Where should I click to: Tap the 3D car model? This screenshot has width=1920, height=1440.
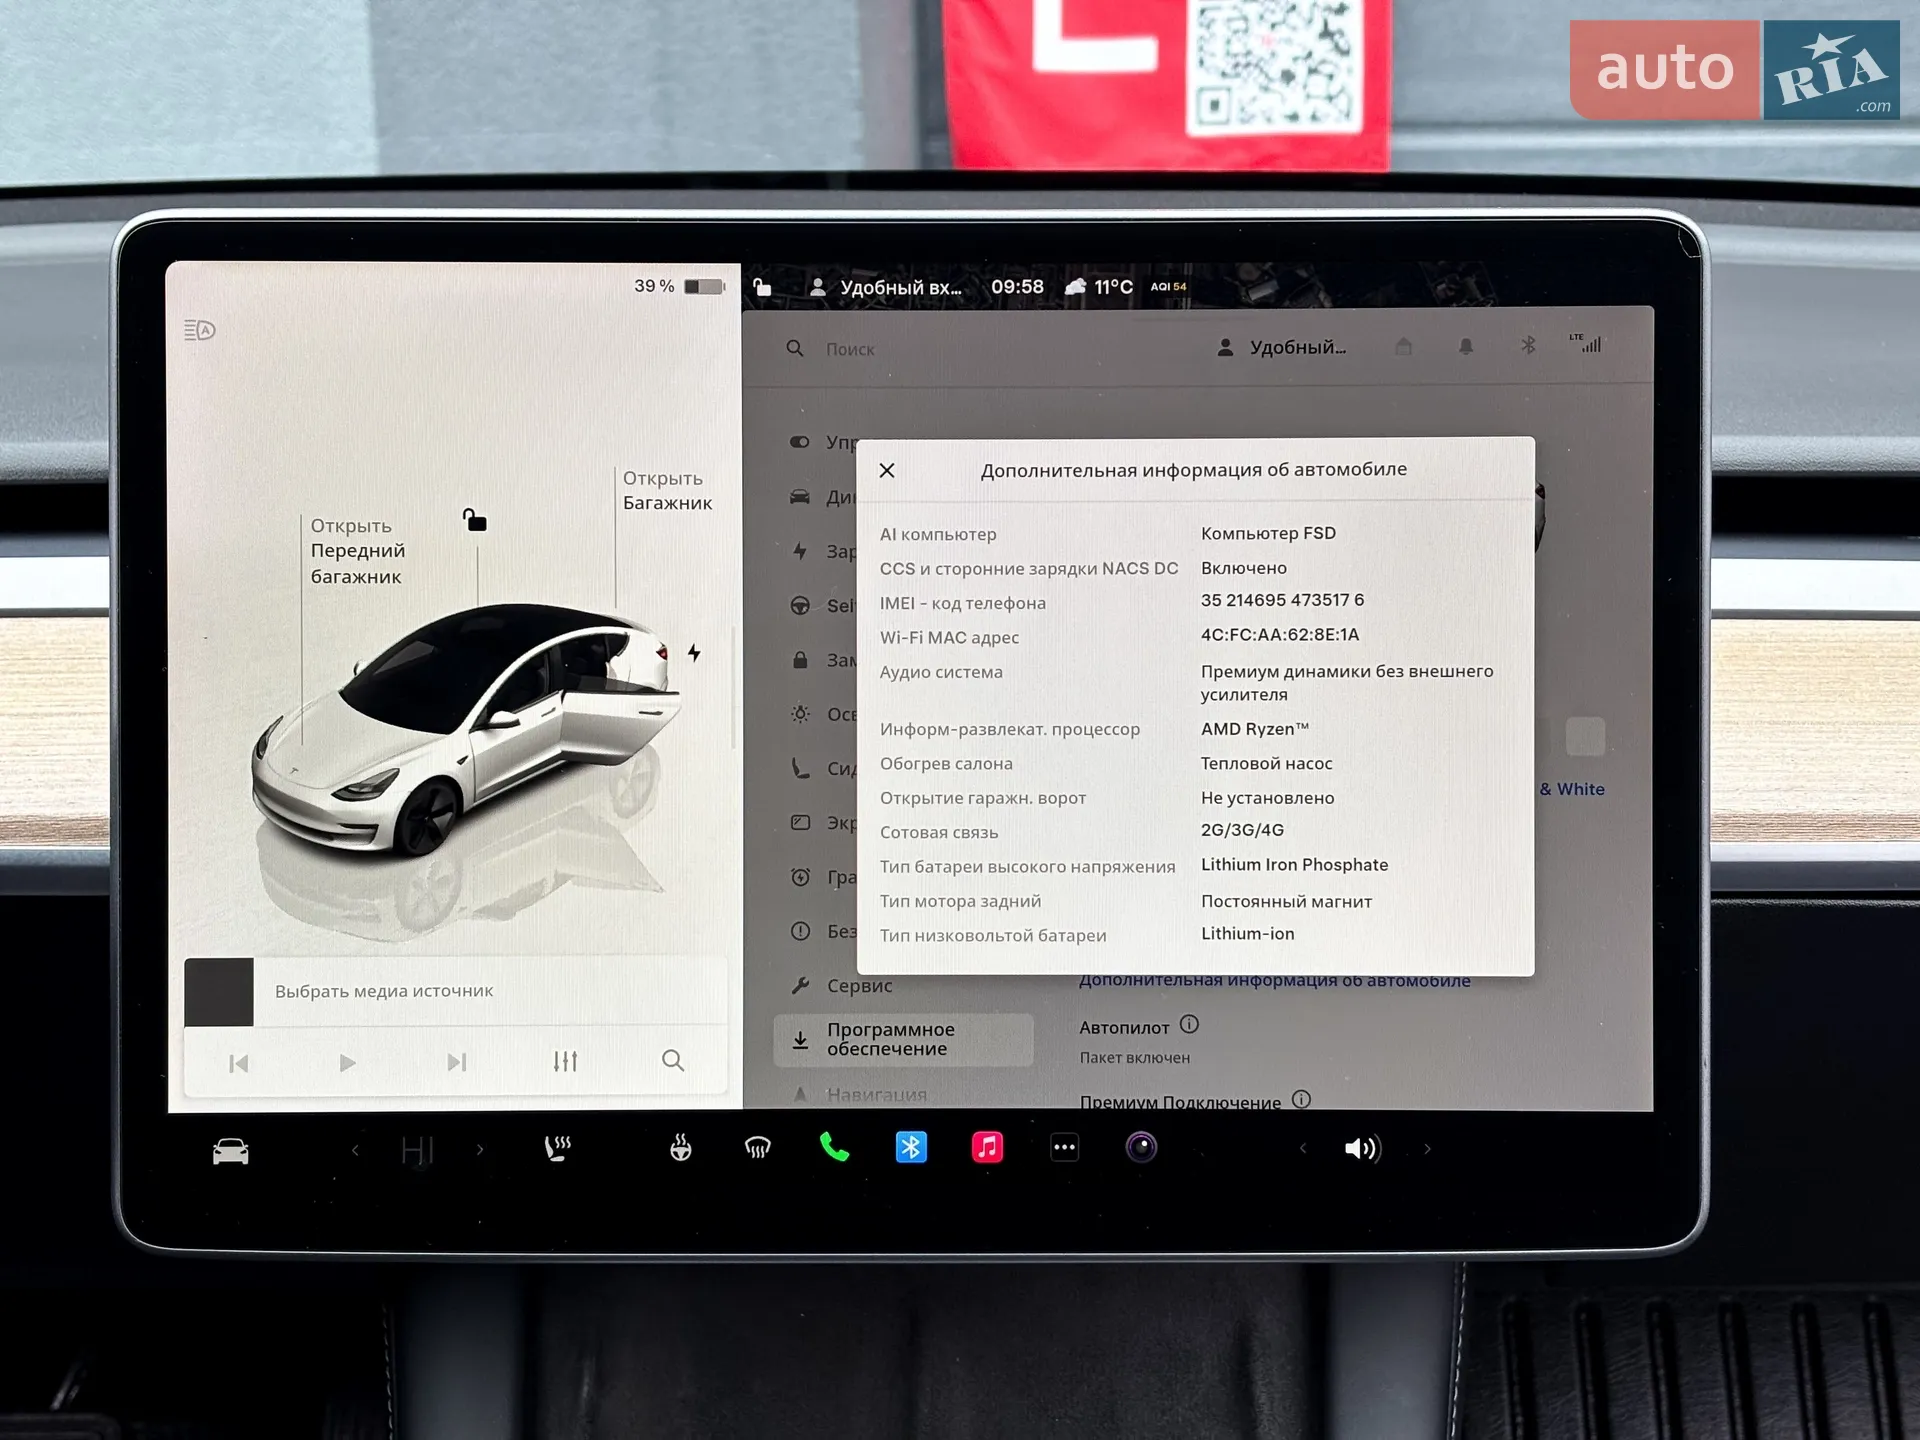click(x=466, y=730)
